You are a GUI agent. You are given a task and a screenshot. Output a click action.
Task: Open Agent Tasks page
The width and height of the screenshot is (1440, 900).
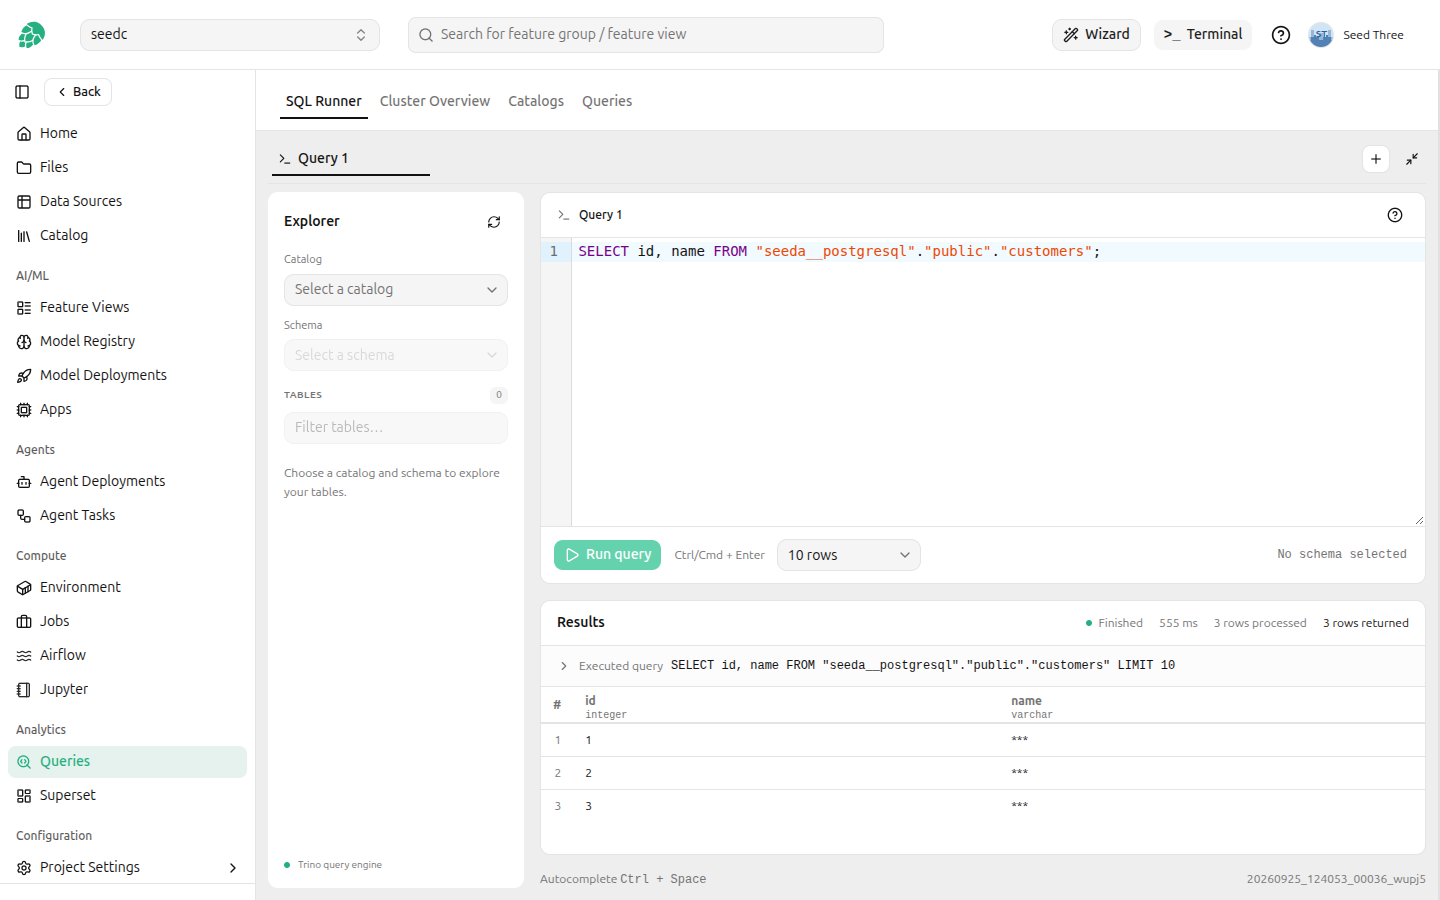(127, 515)
